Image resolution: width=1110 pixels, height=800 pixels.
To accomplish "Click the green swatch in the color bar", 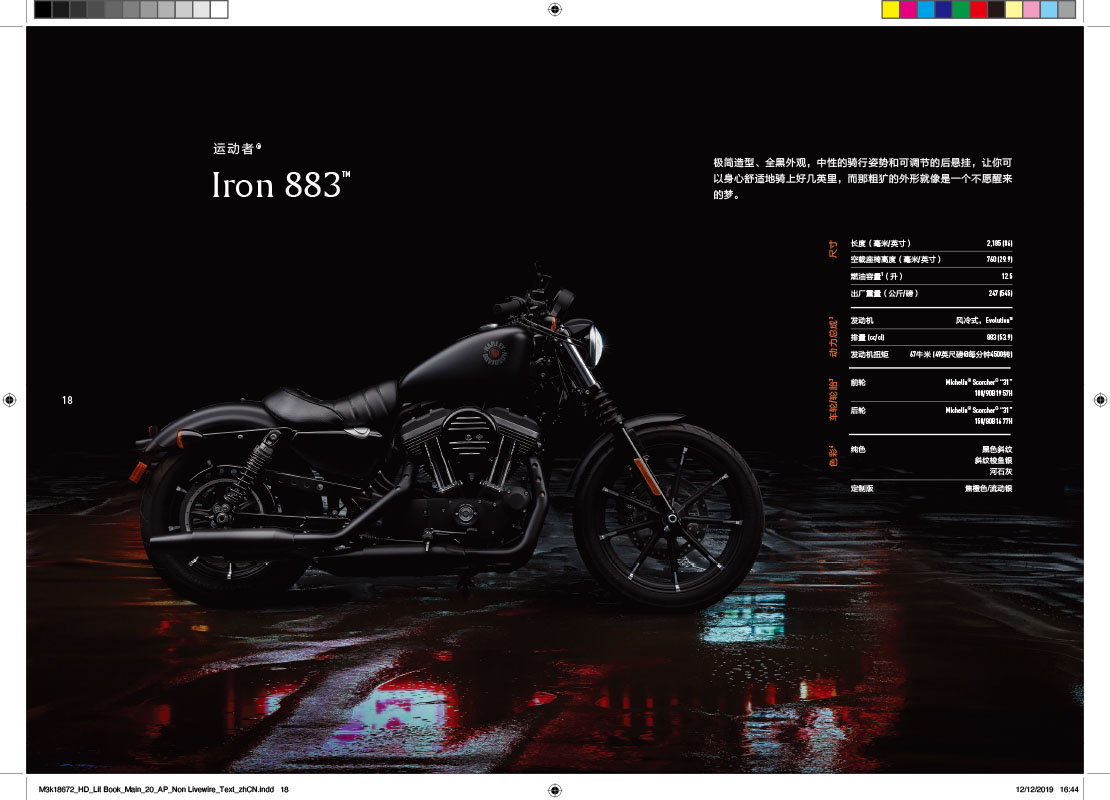I will click(961, 9).
